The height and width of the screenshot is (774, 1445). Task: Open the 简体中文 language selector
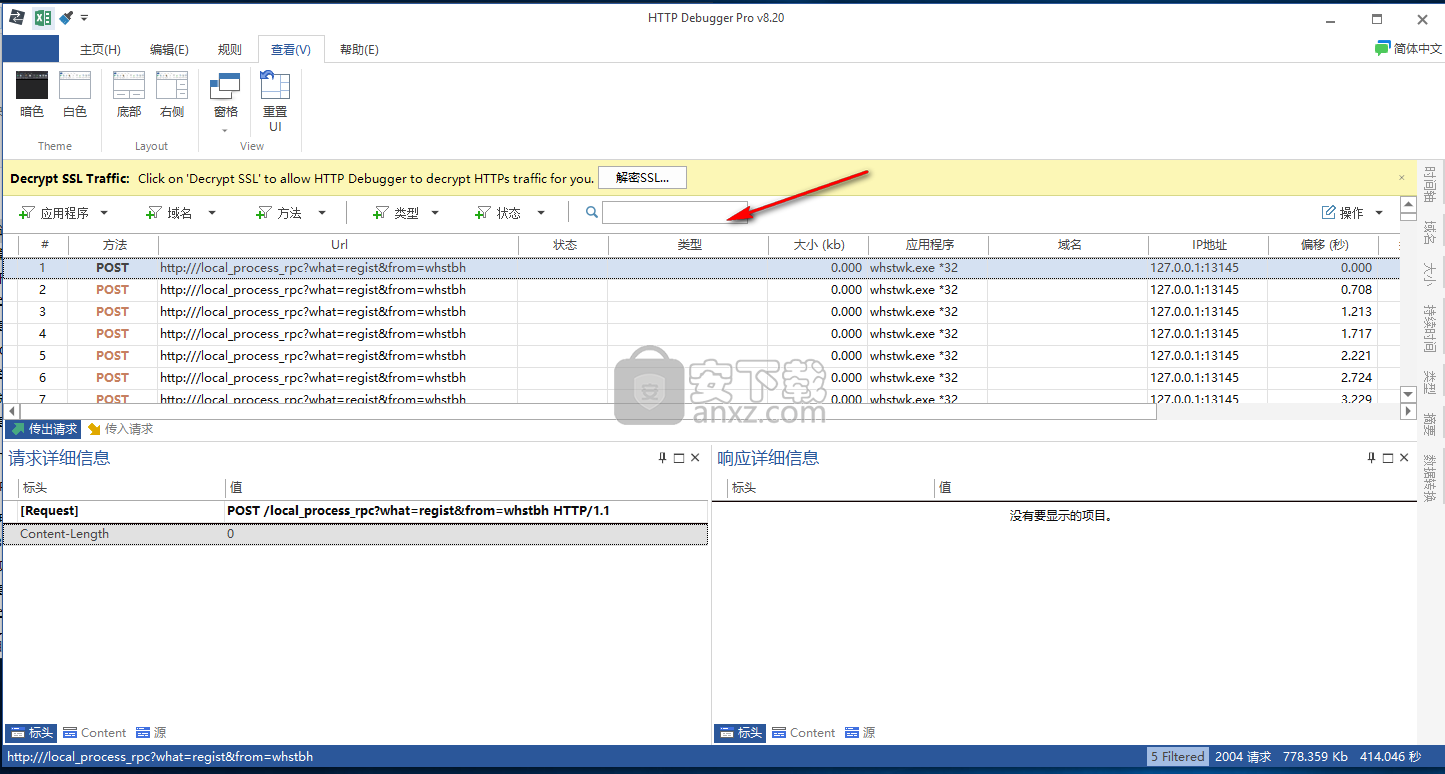pos(1408,48)
